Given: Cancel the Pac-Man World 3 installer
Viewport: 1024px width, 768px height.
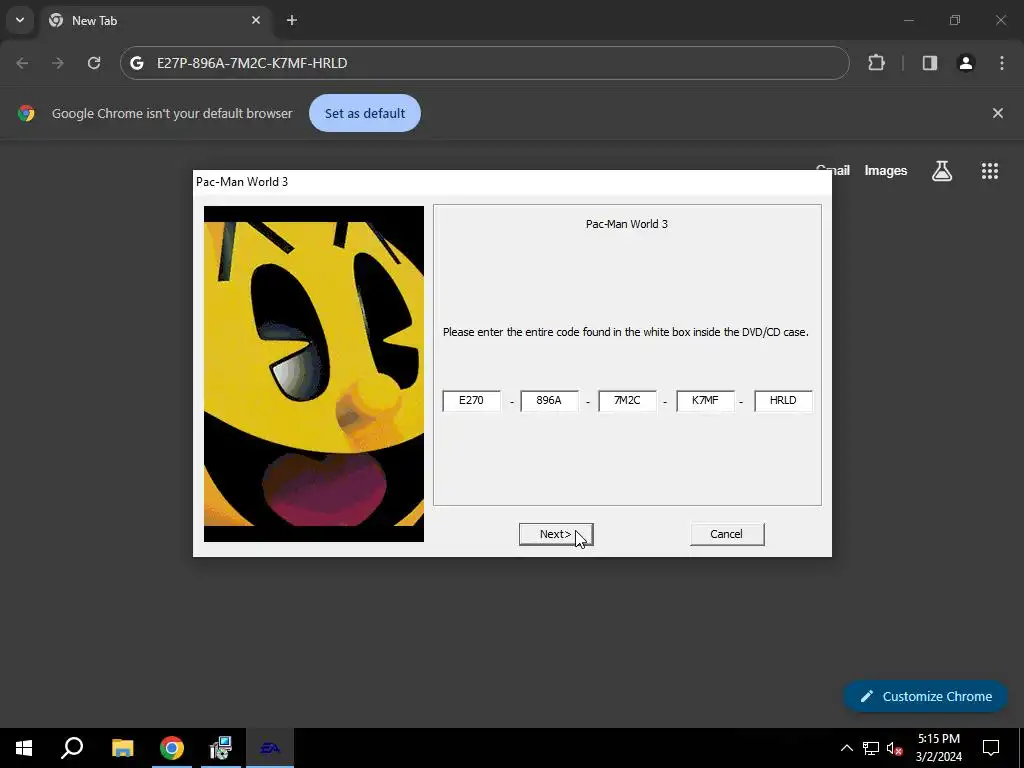Looking at the screenshot, I should click(727, 534).
